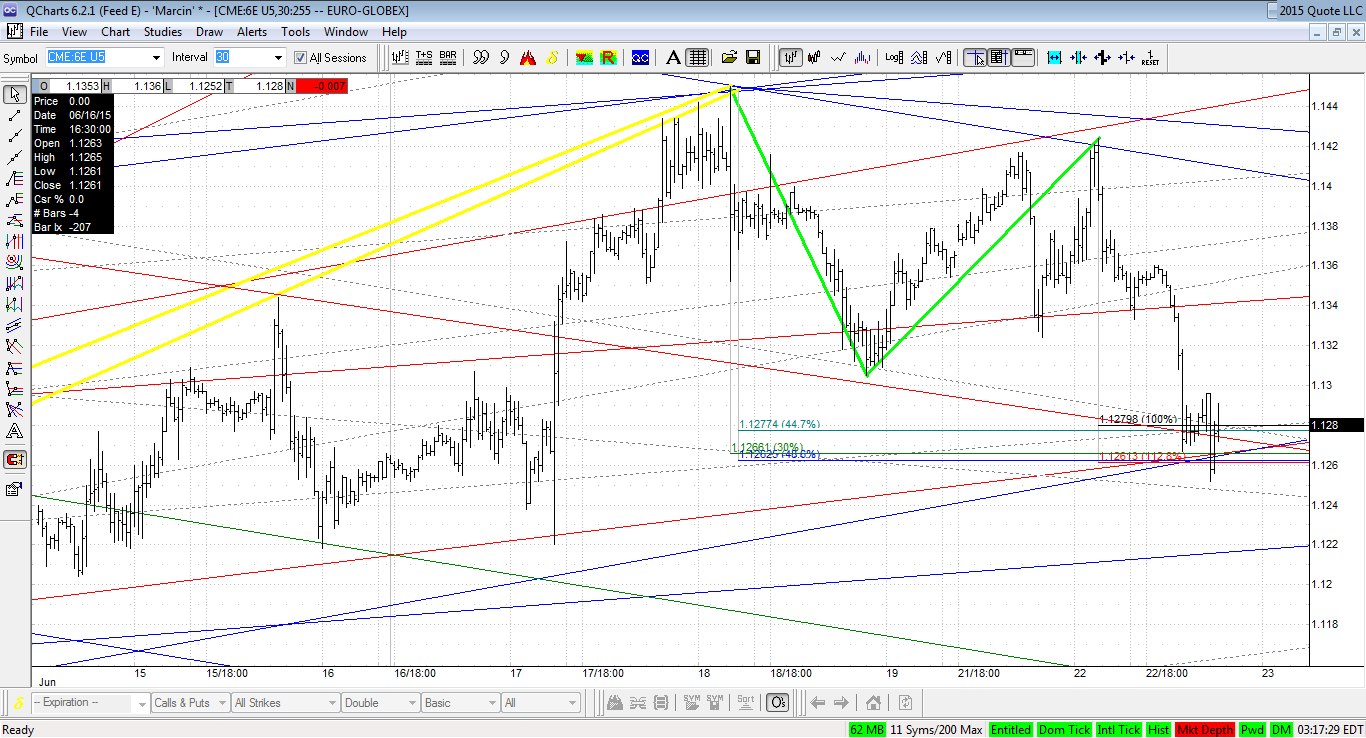Click the save floppy disk icon
This screenshot has width=1366, height=738.
coord(753,58)
